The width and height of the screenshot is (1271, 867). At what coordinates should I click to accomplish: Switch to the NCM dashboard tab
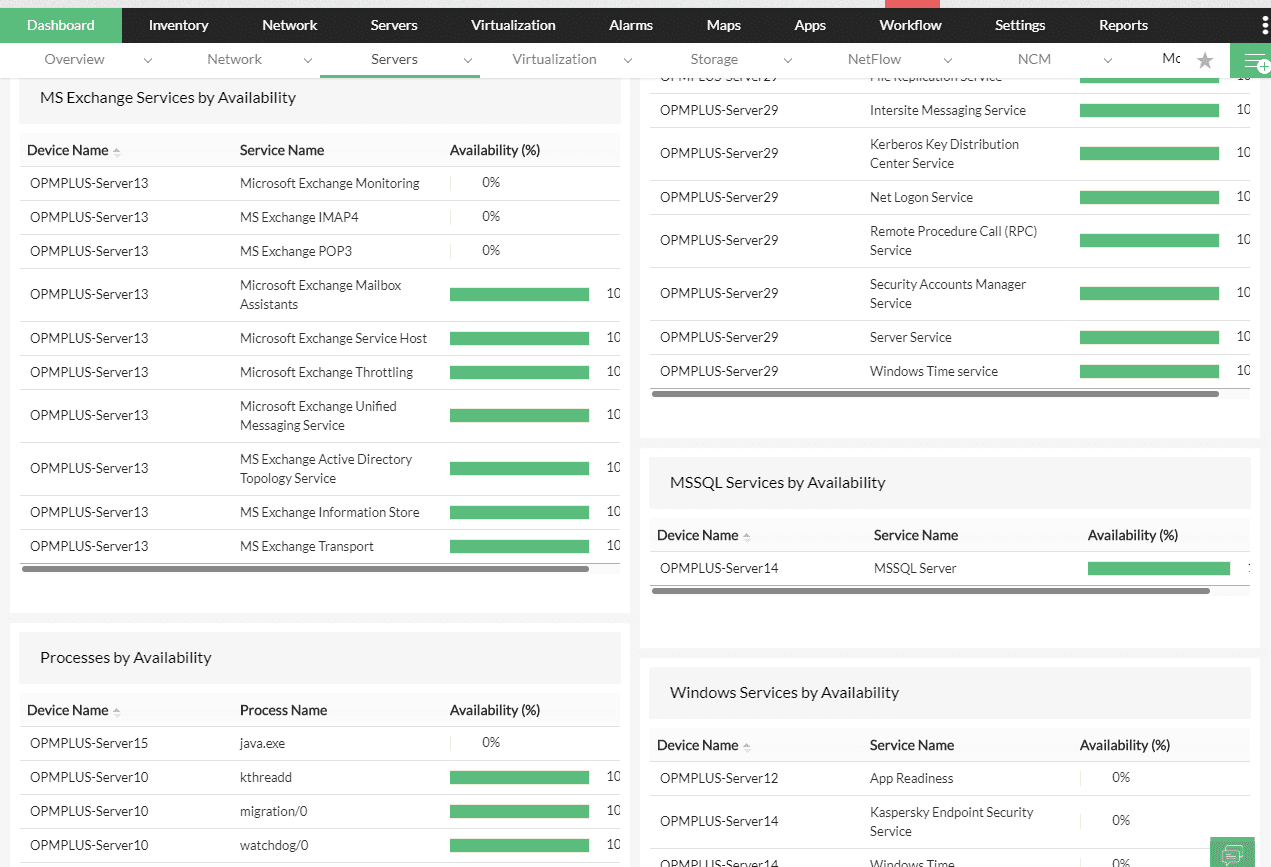pyautogui.click(x=1034, y=59)
